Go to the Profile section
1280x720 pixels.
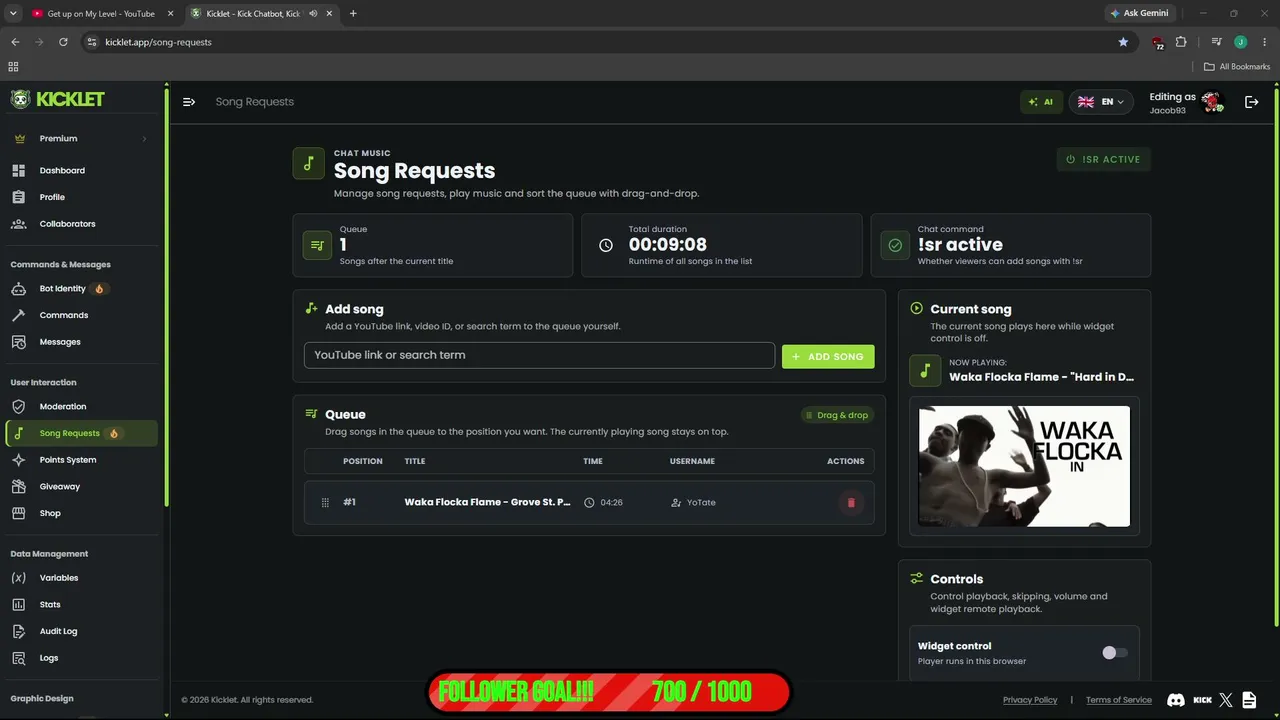52,197
